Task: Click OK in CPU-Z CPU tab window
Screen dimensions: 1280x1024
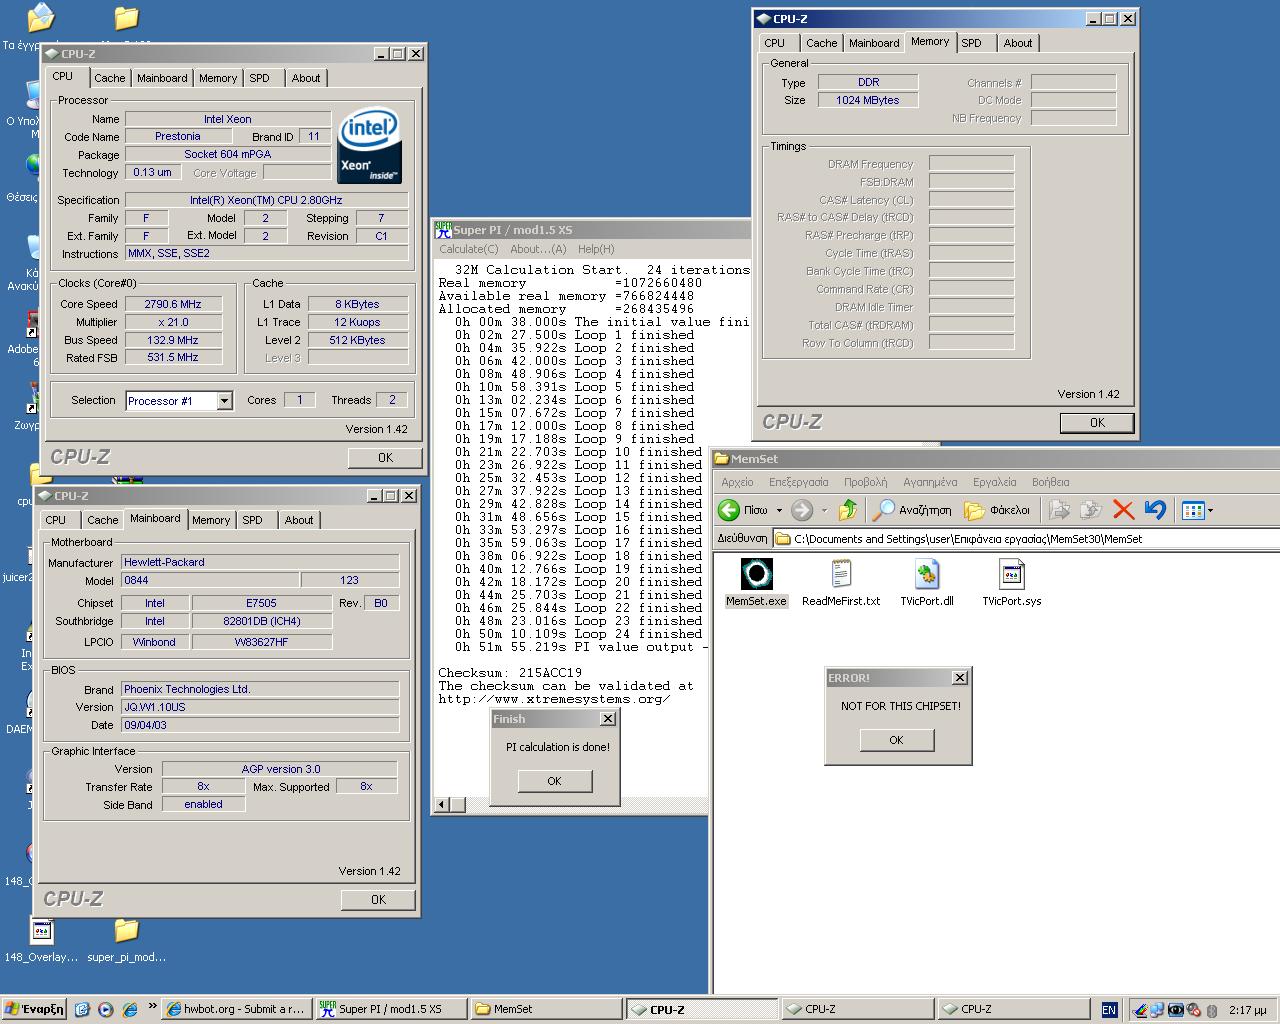Action: coord(385,457)
